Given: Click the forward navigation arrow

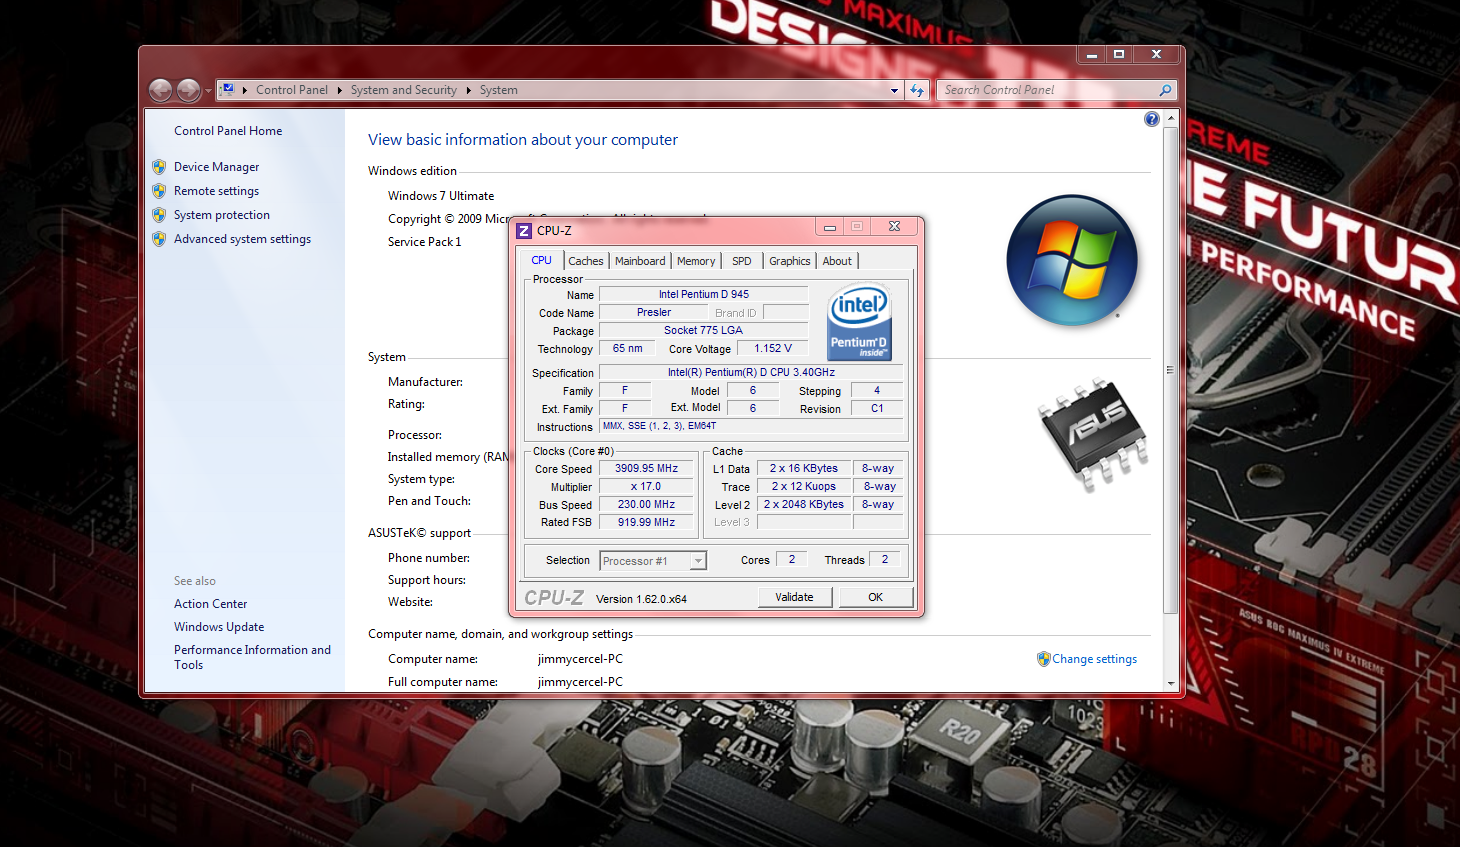Looking at the screenshot, I should tap(188, 90).
